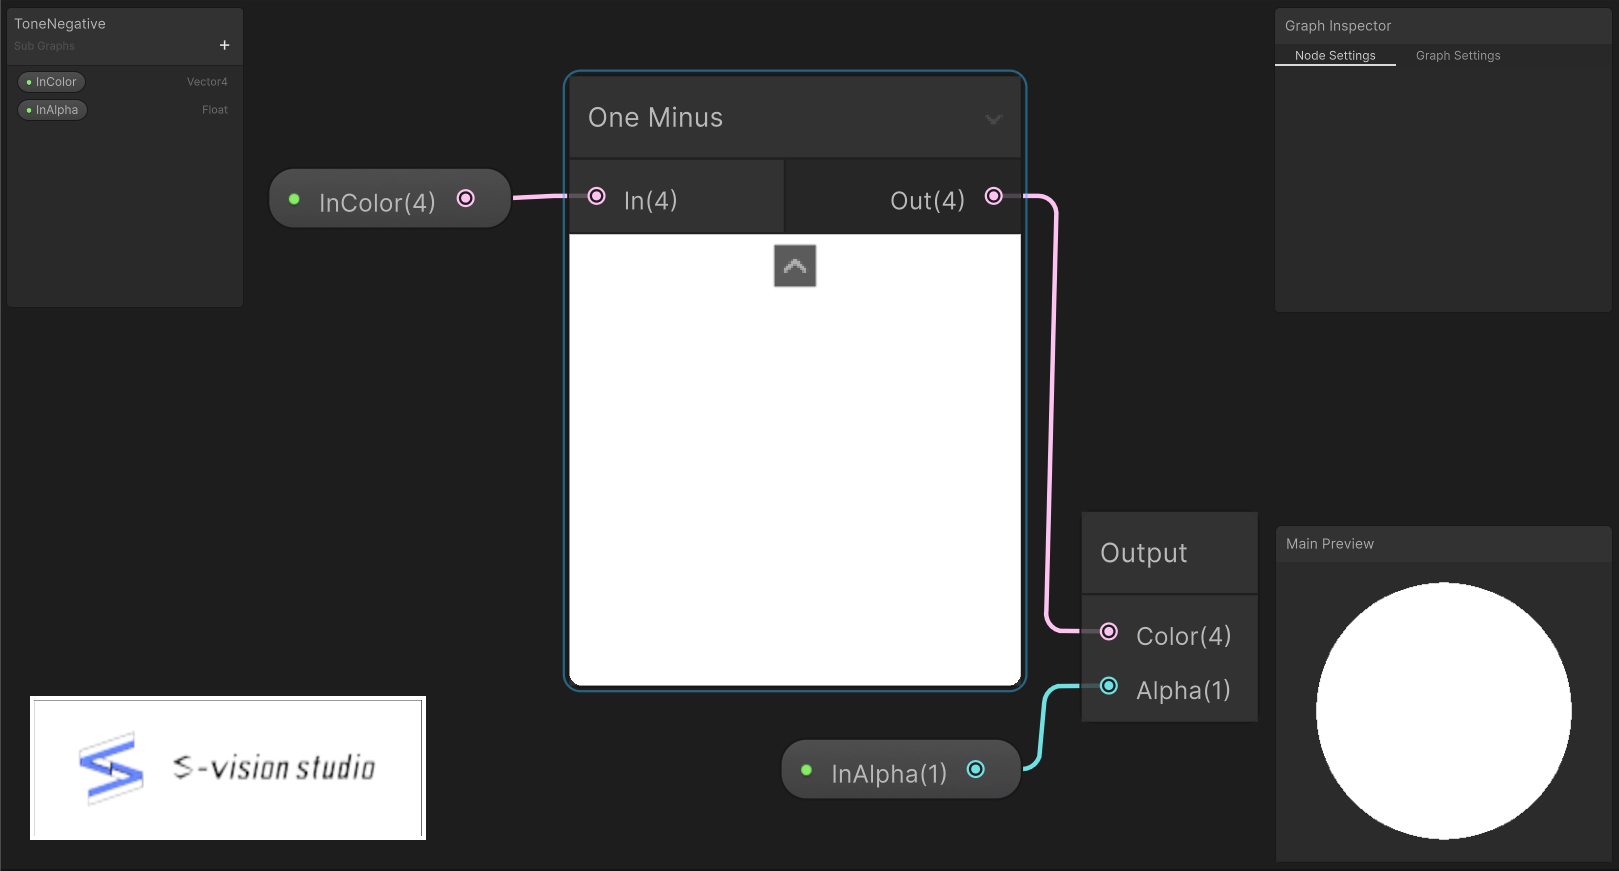Click the Output Color(4) input port
Screen dimensions: 1619x871
[x=1109, y=631]
